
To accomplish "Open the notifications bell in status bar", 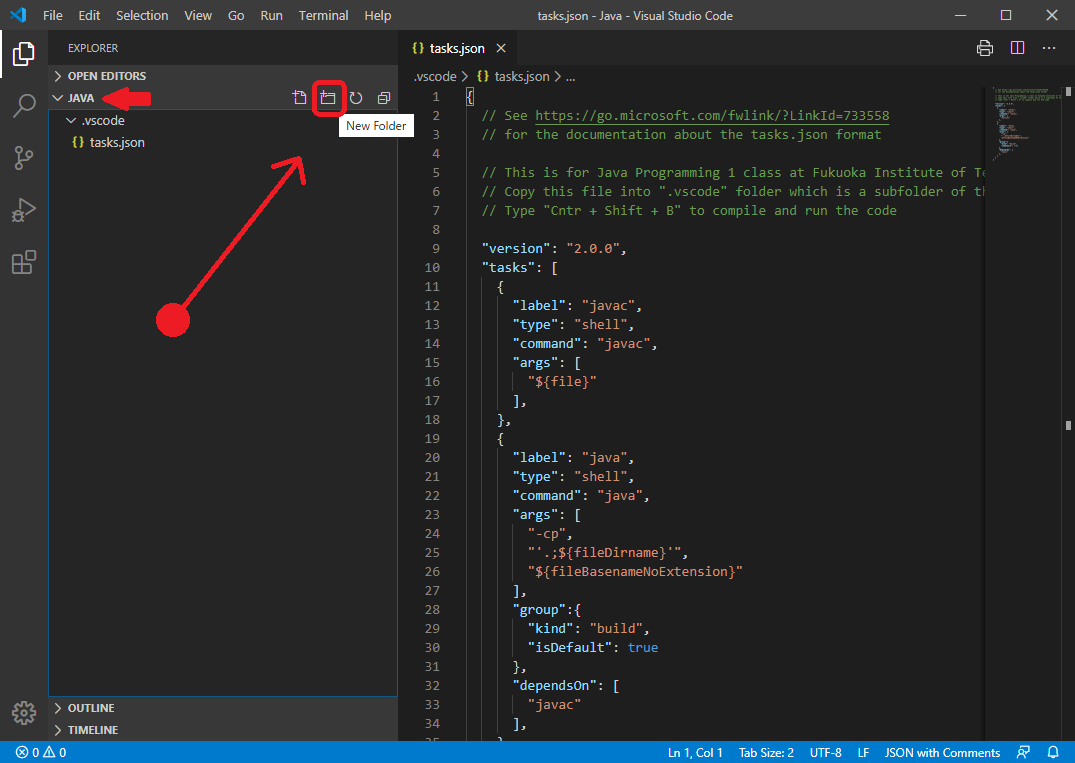I will (1053, 752).
